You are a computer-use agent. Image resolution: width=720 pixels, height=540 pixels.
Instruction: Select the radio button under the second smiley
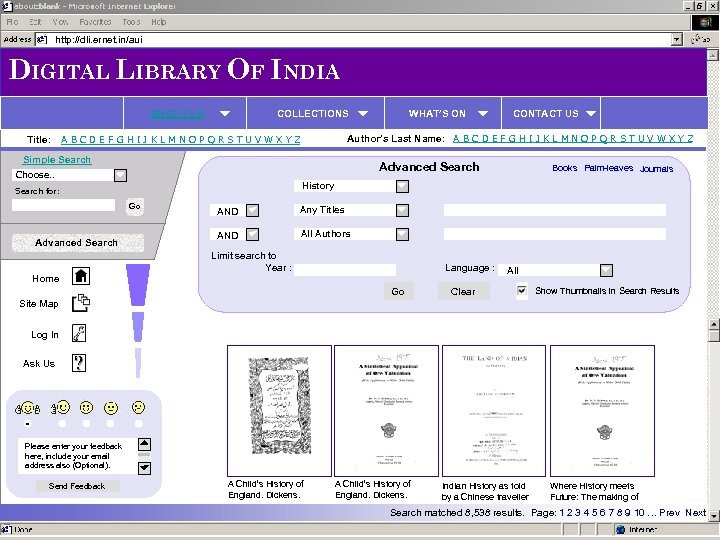coord(62,424)
